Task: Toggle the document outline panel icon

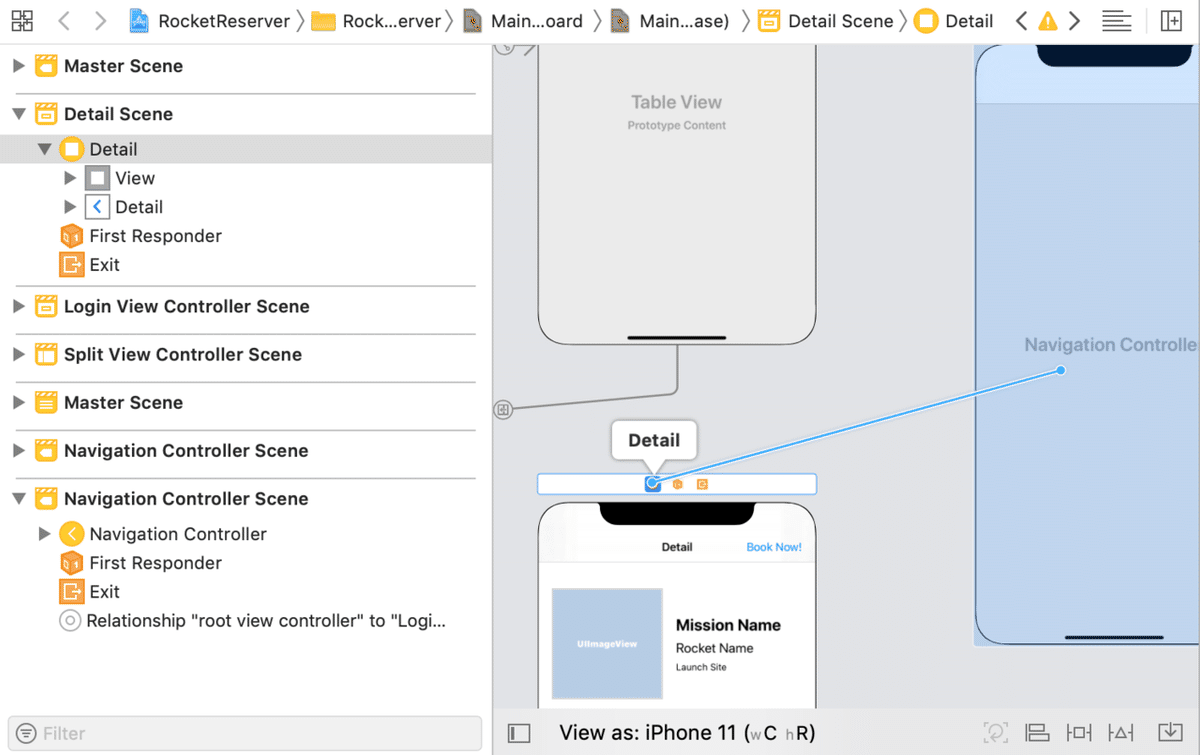Action: point(519,733)
